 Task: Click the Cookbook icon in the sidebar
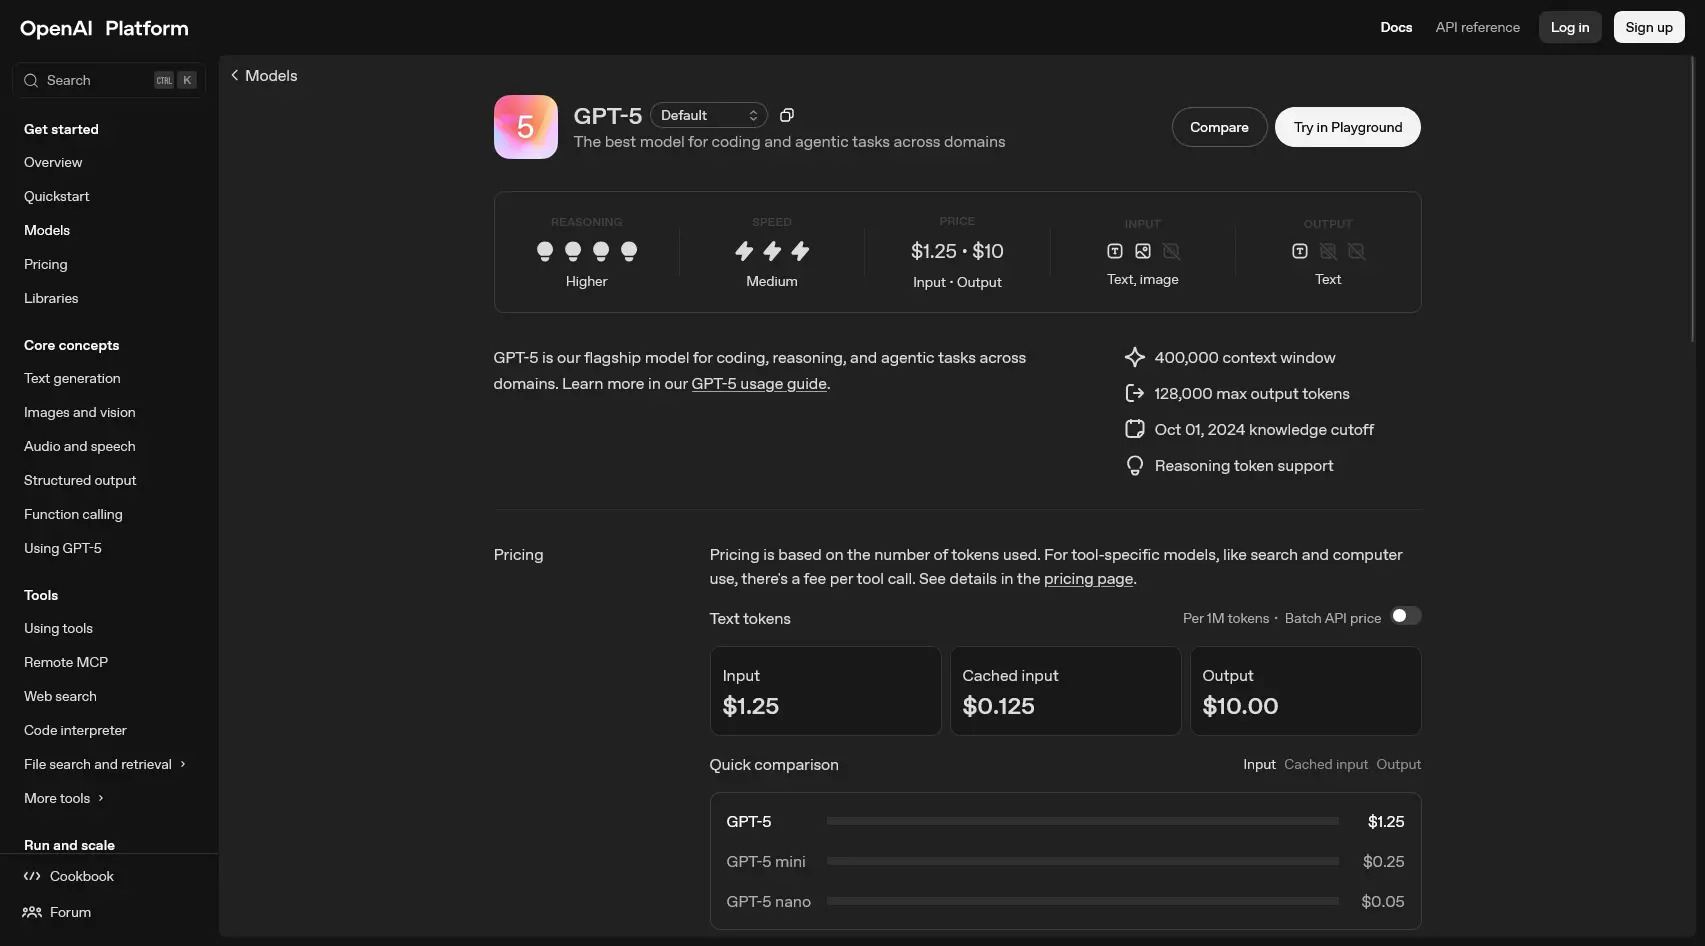(x=30, y=875)
